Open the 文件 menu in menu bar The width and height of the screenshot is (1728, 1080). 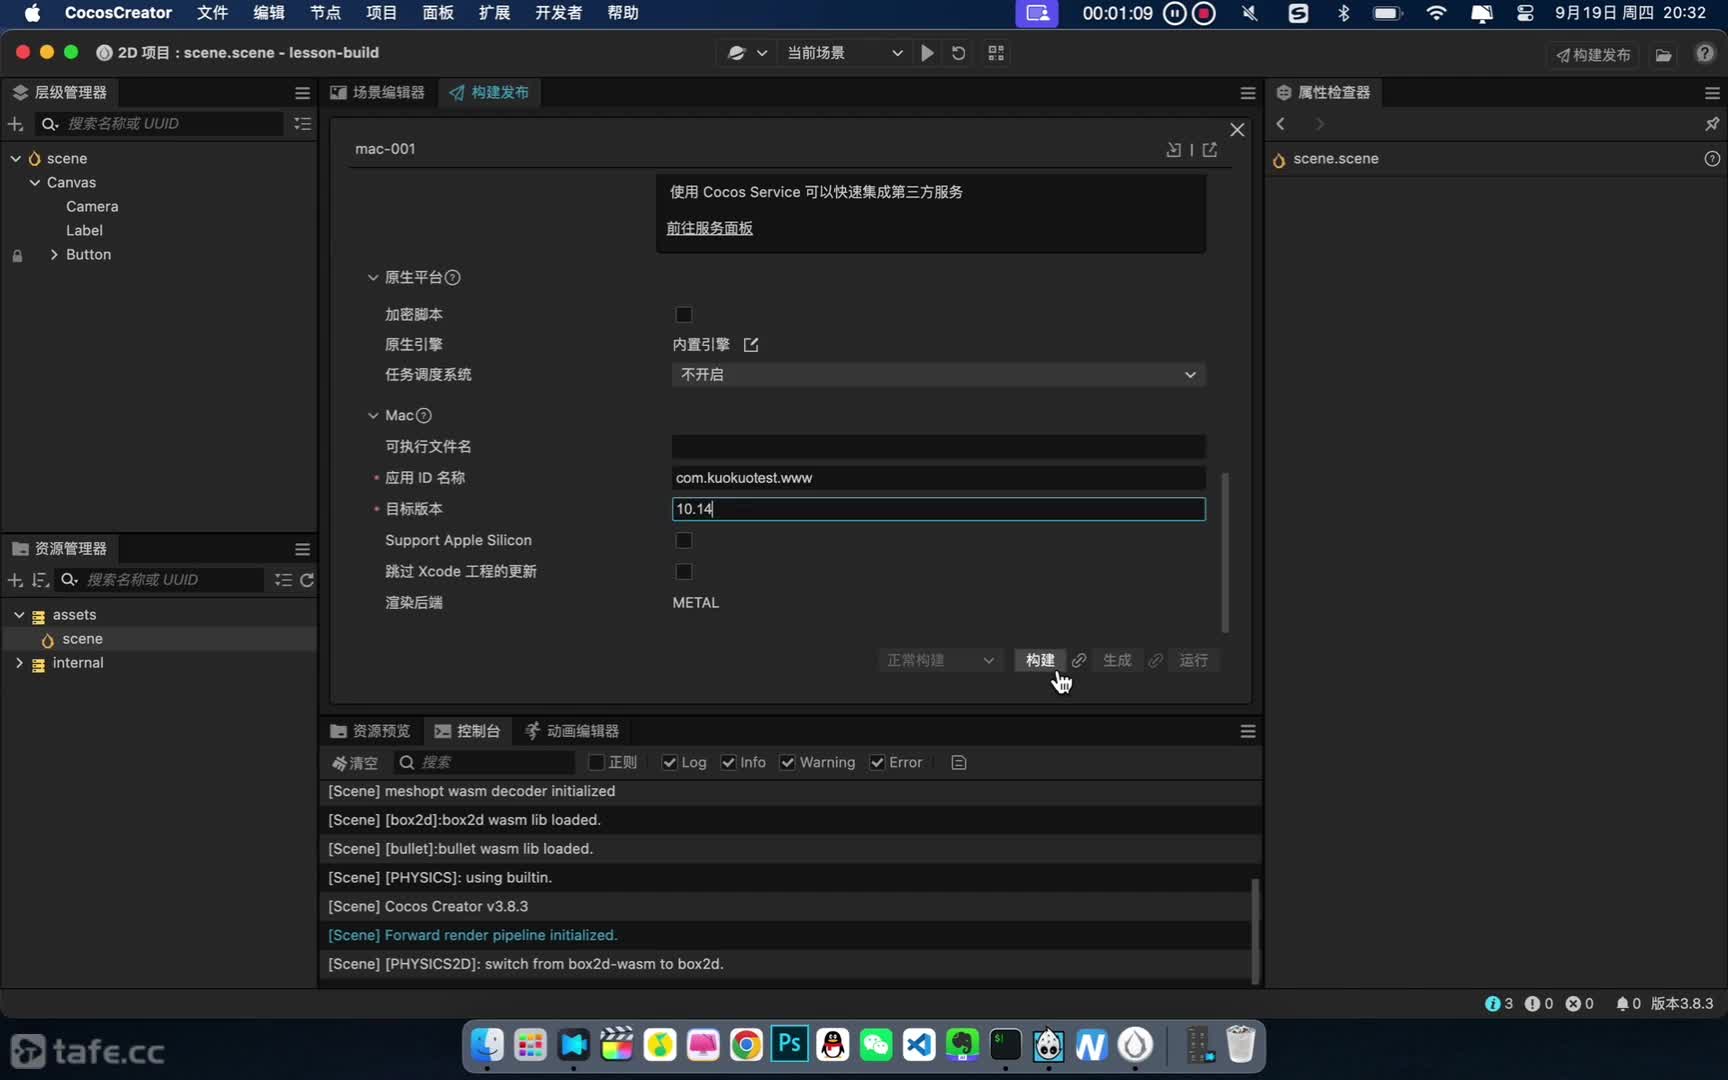click(212, 13)
